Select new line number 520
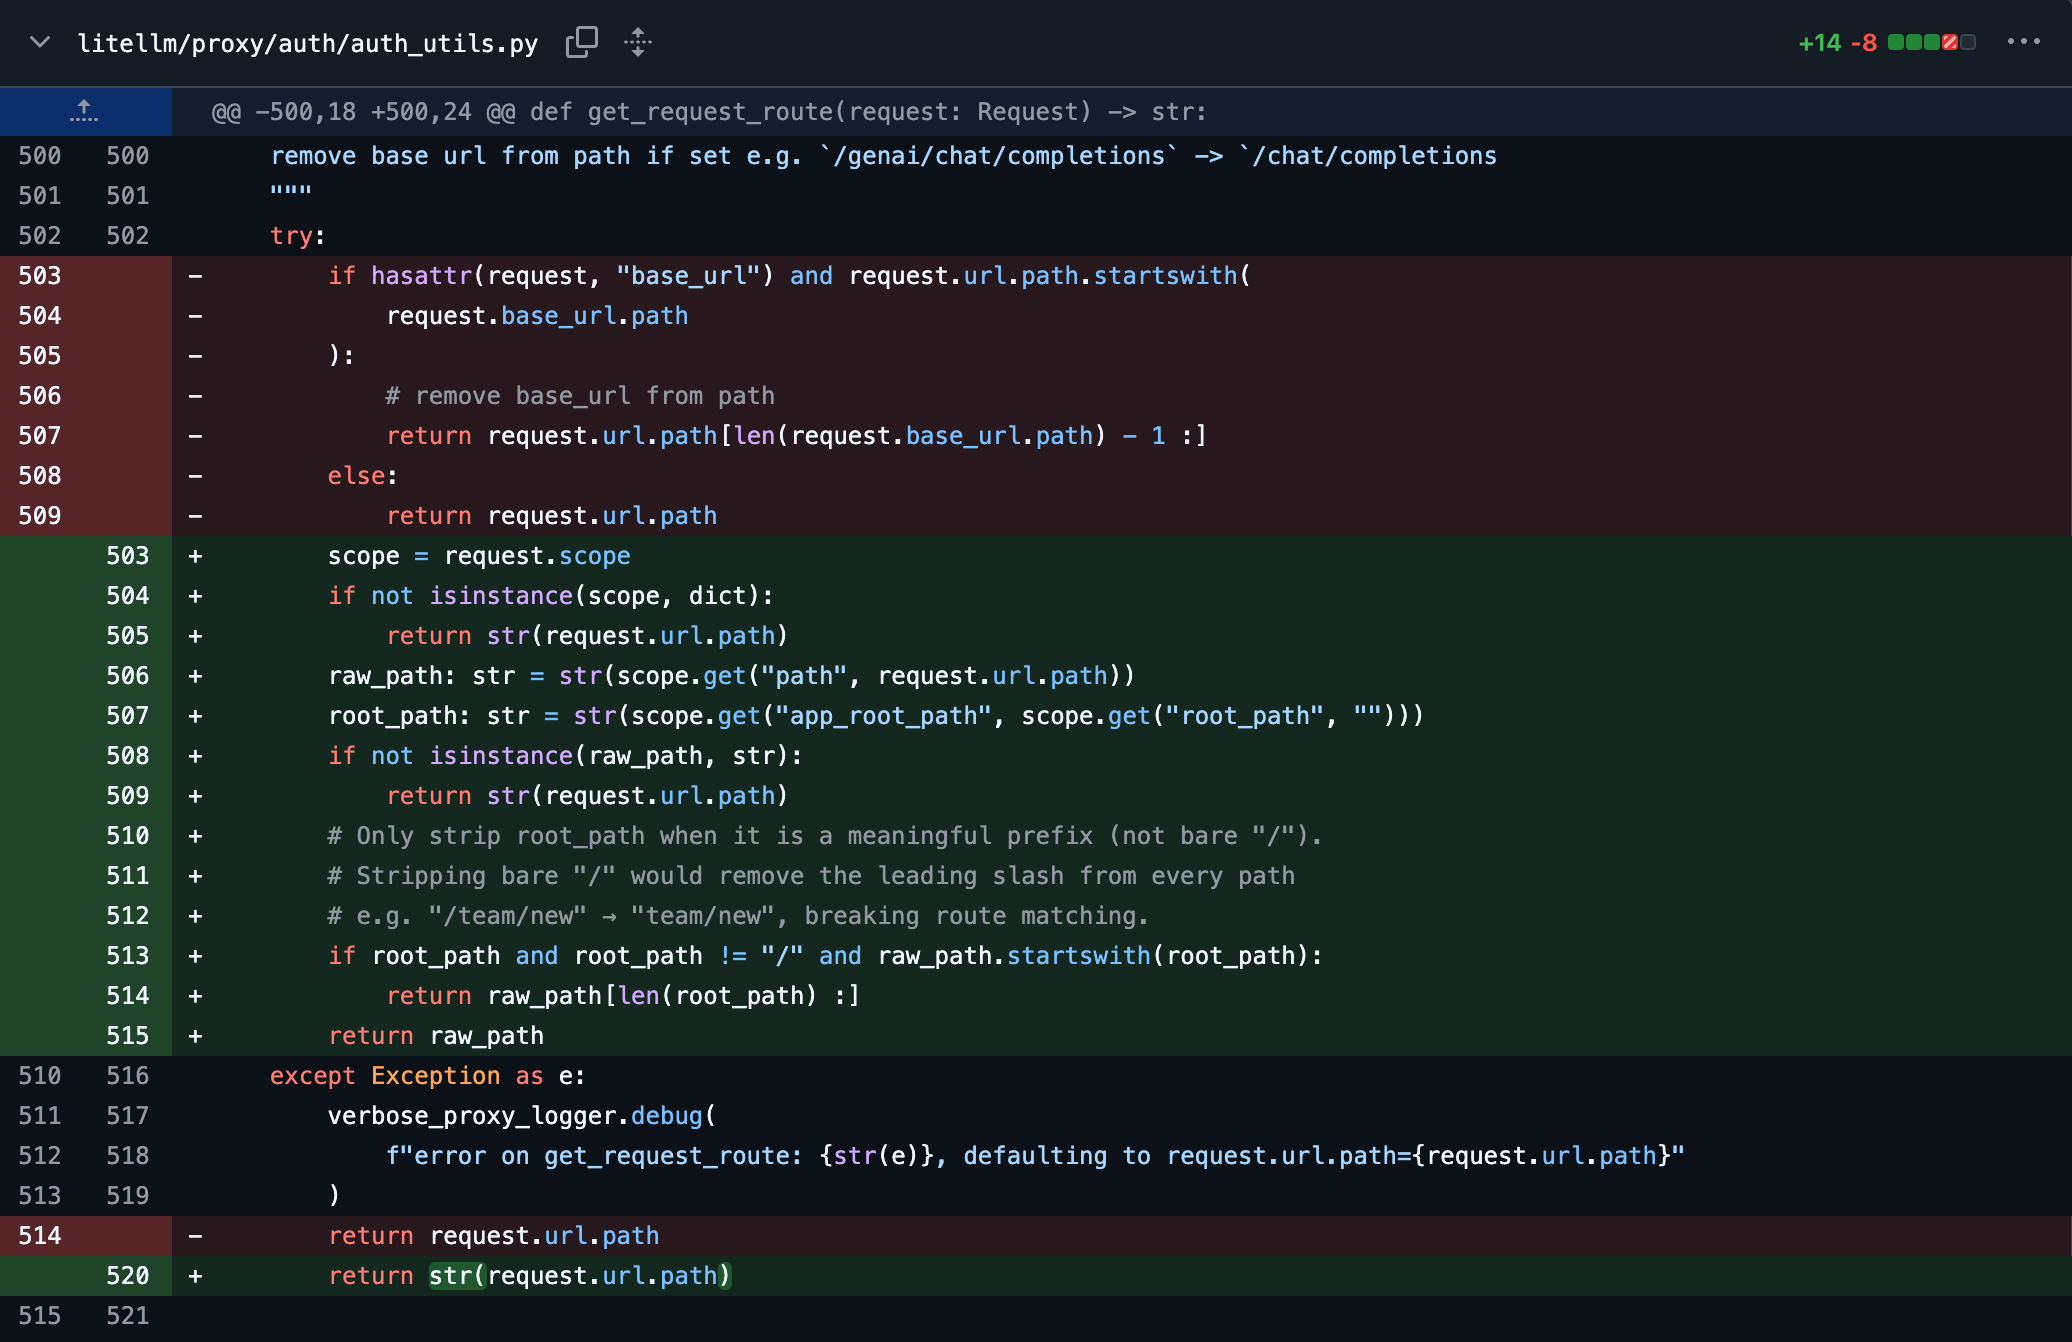 [128, 1276]
